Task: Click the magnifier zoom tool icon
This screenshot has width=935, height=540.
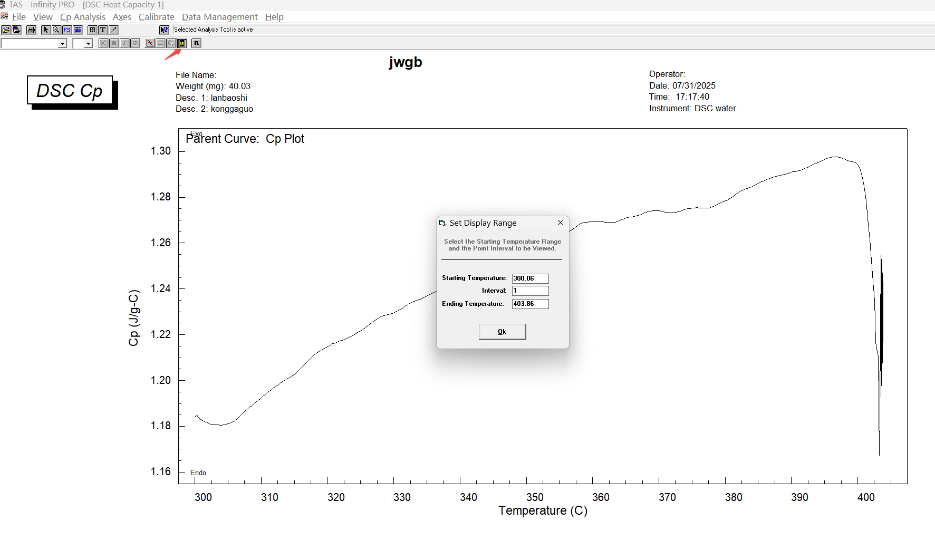Action: 56,30
